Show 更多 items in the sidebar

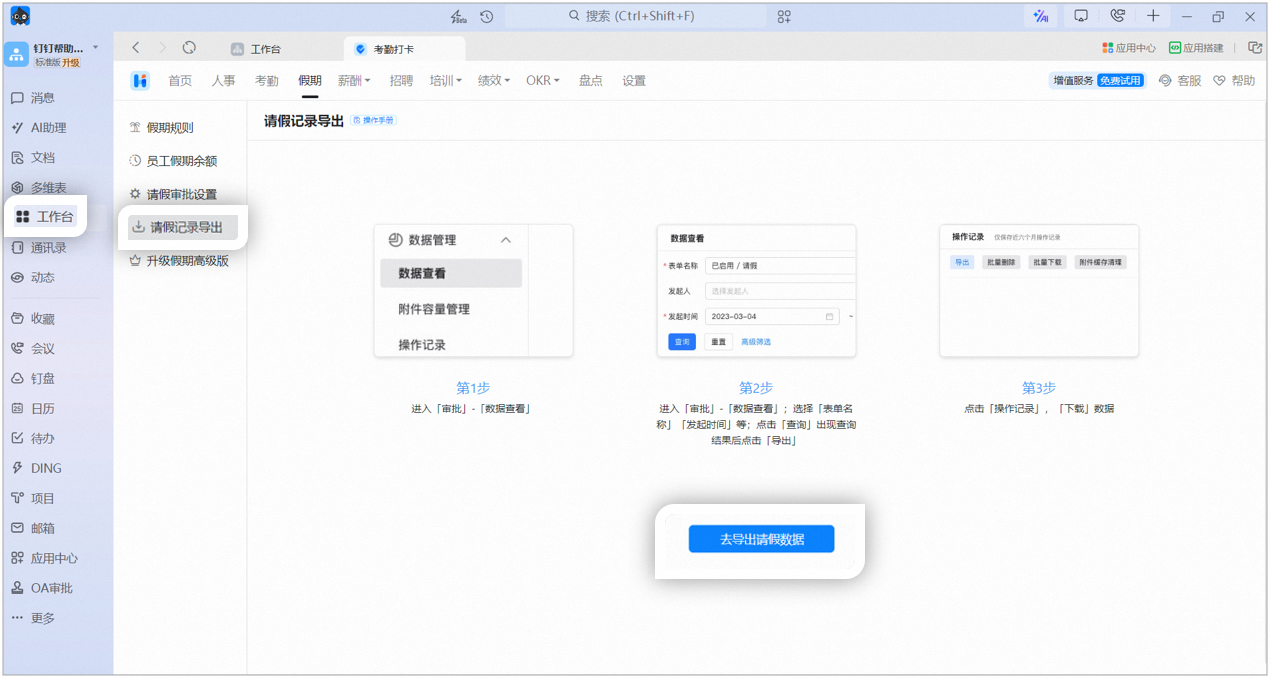(x=33, y=619)
